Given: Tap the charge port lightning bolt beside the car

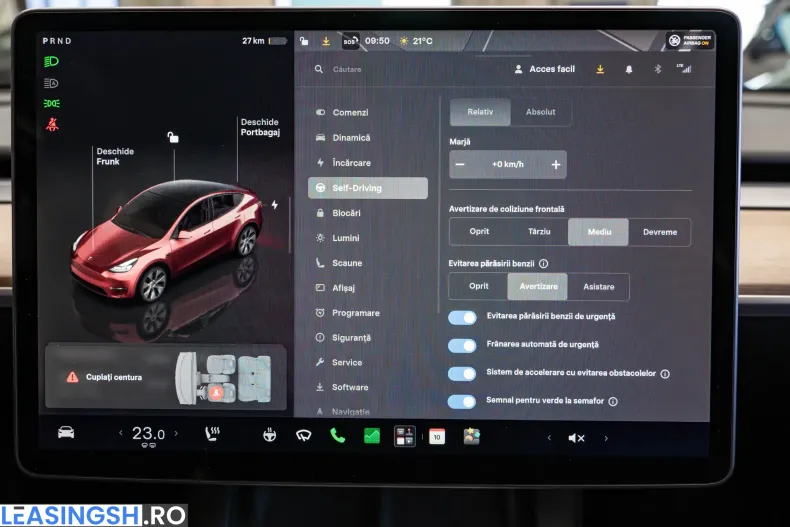Looking at the screenshot, I should coord(275,205).
